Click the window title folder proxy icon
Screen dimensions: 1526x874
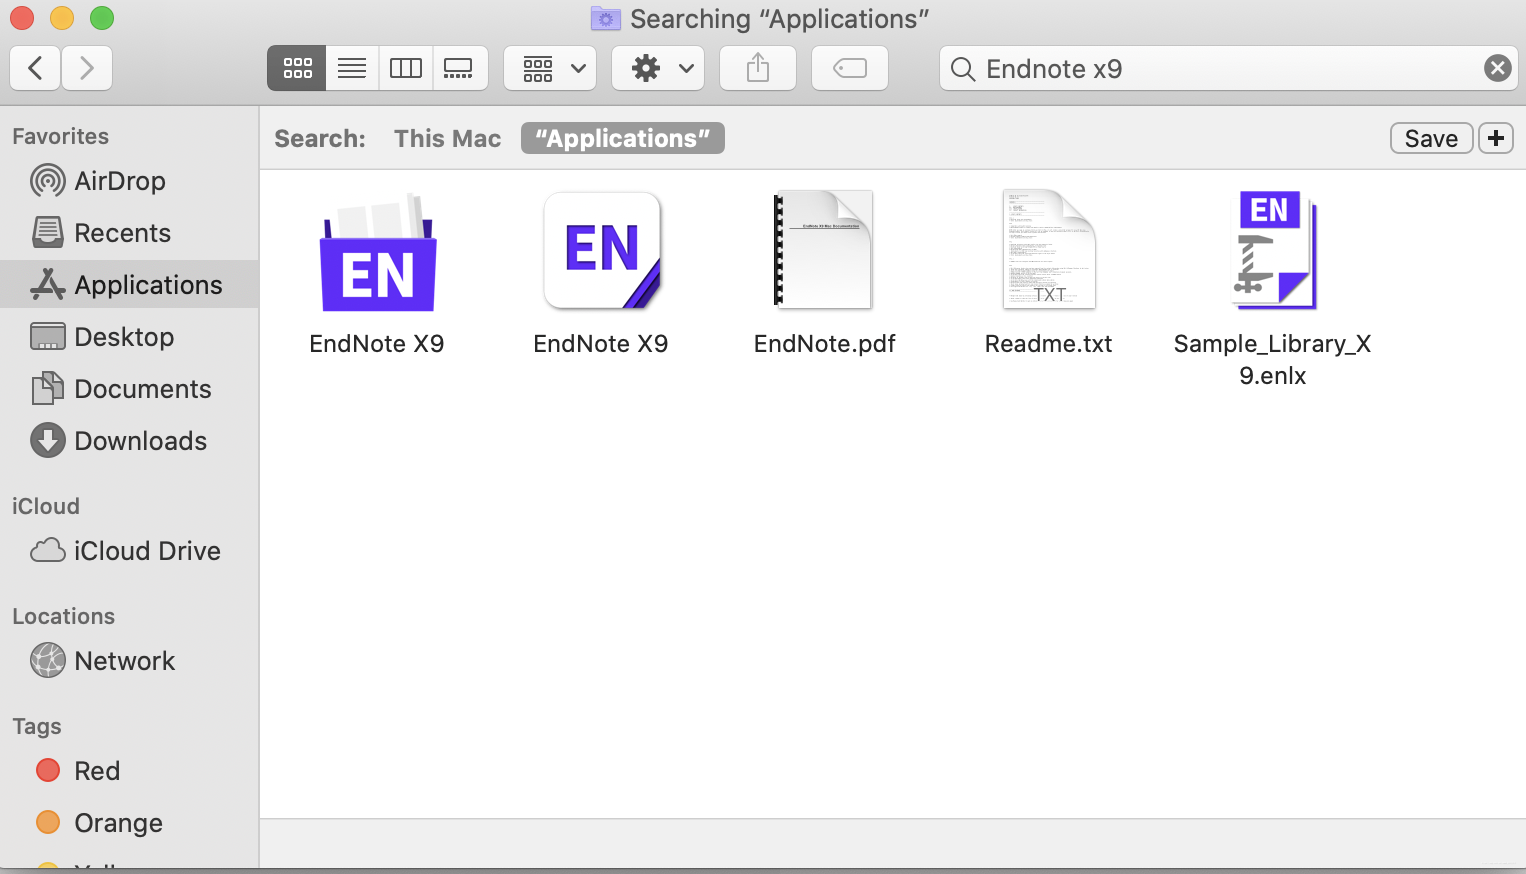[605, 19]
